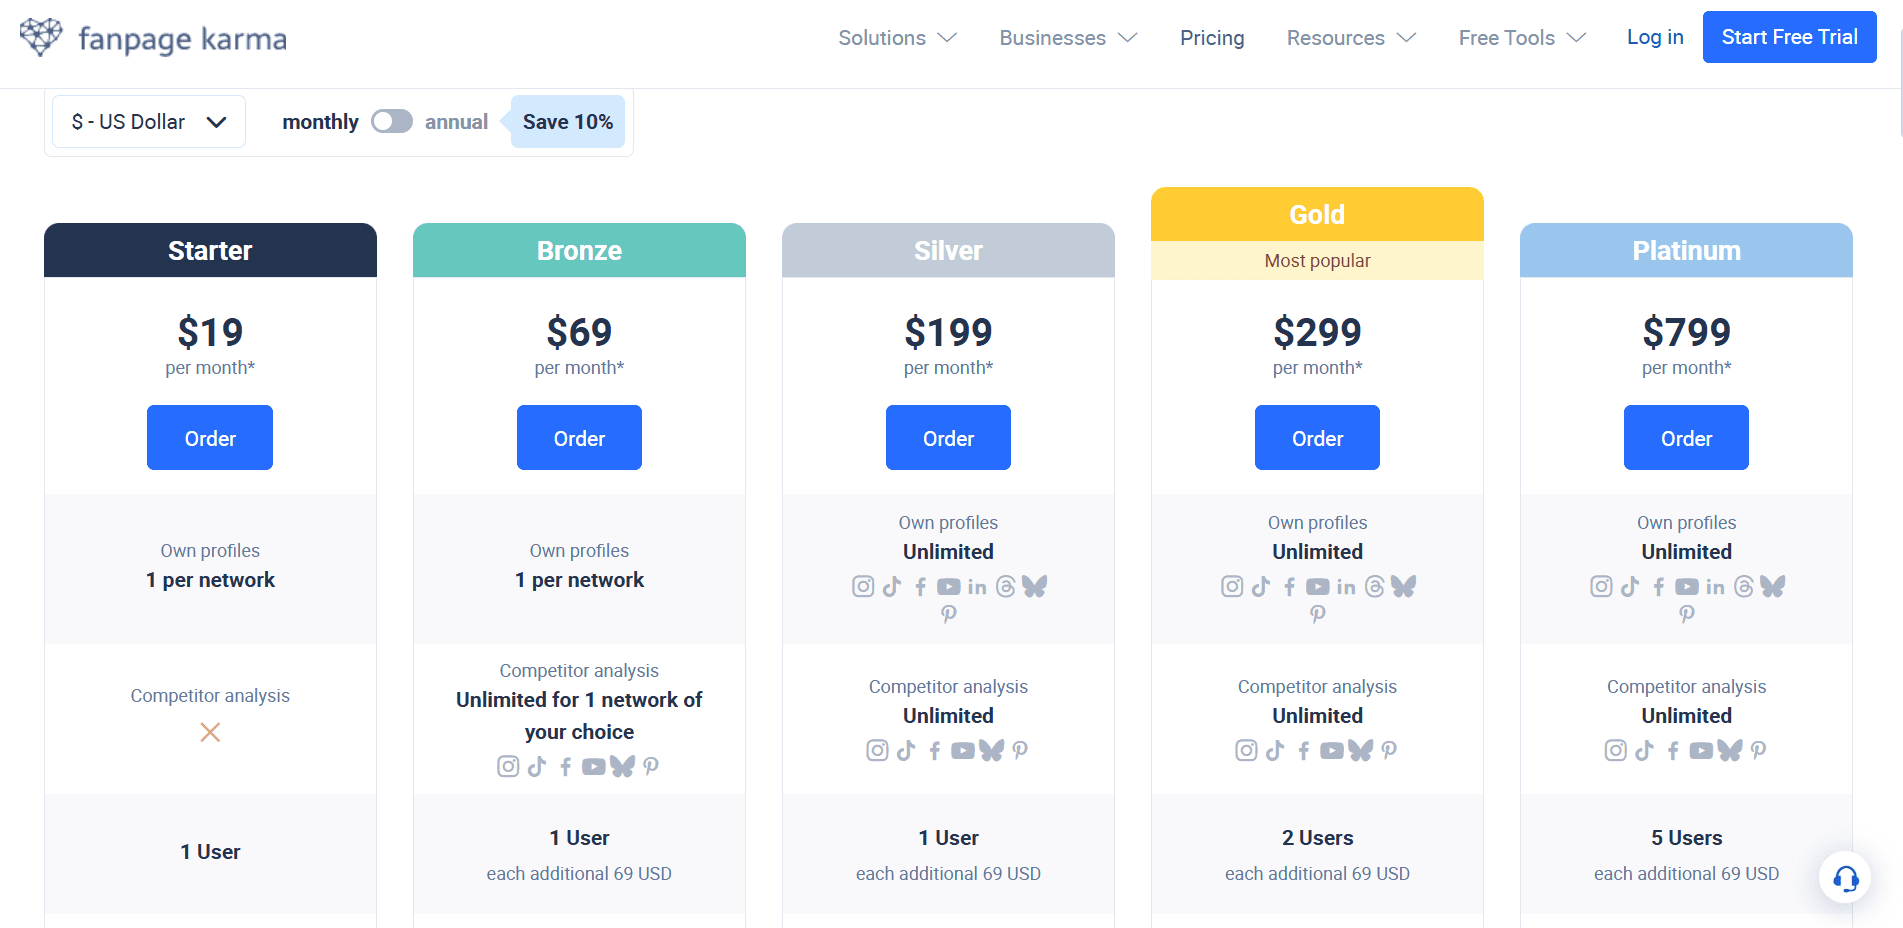Select the Instagram icon under Silver own profiles
The image size is (1903, 928).
point(863,586)
